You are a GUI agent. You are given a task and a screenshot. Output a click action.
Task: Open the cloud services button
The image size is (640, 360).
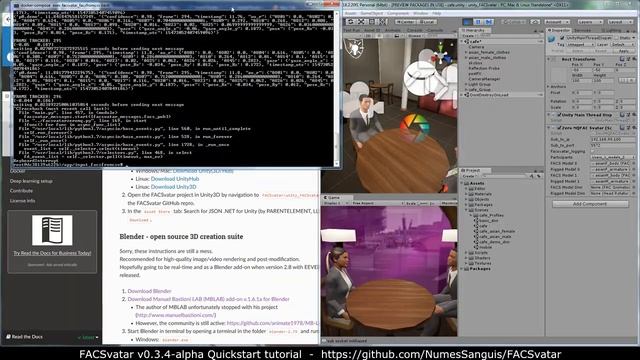(535, 22)
